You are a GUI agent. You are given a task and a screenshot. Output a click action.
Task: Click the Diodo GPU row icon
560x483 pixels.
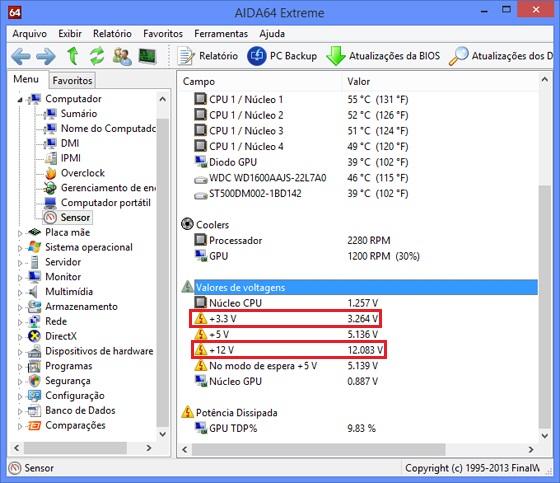[201, 161]
